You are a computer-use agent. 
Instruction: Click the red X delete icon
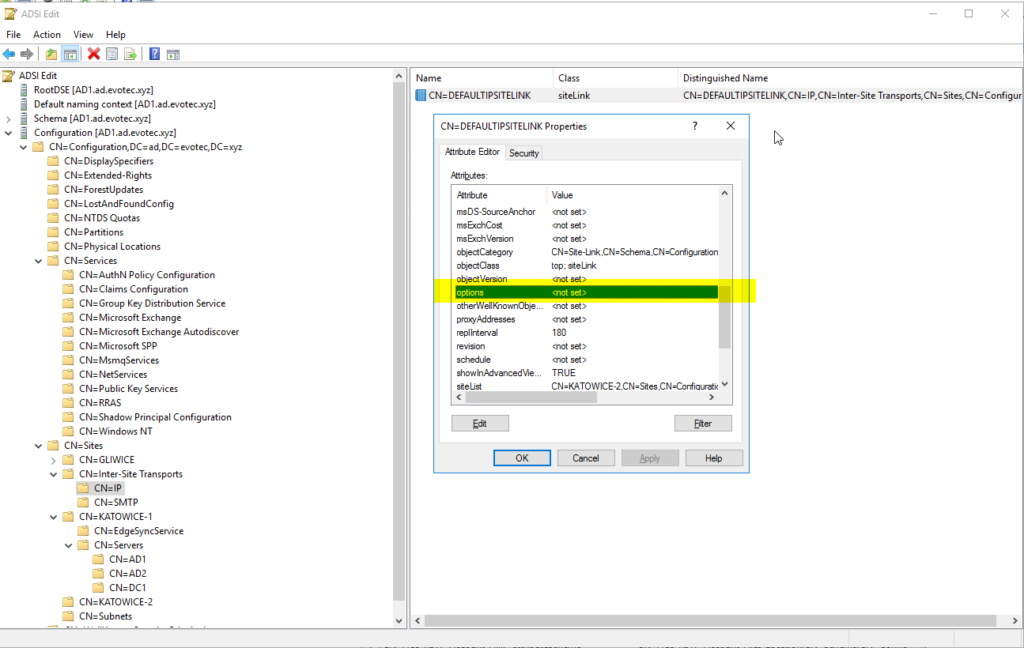pyautogui.click(x=93, y=53)
